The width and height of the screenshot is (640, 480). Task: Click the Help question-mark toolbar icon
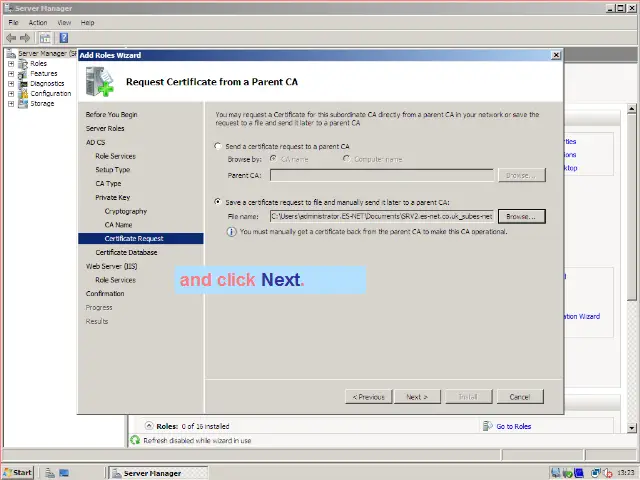(64, 38)
